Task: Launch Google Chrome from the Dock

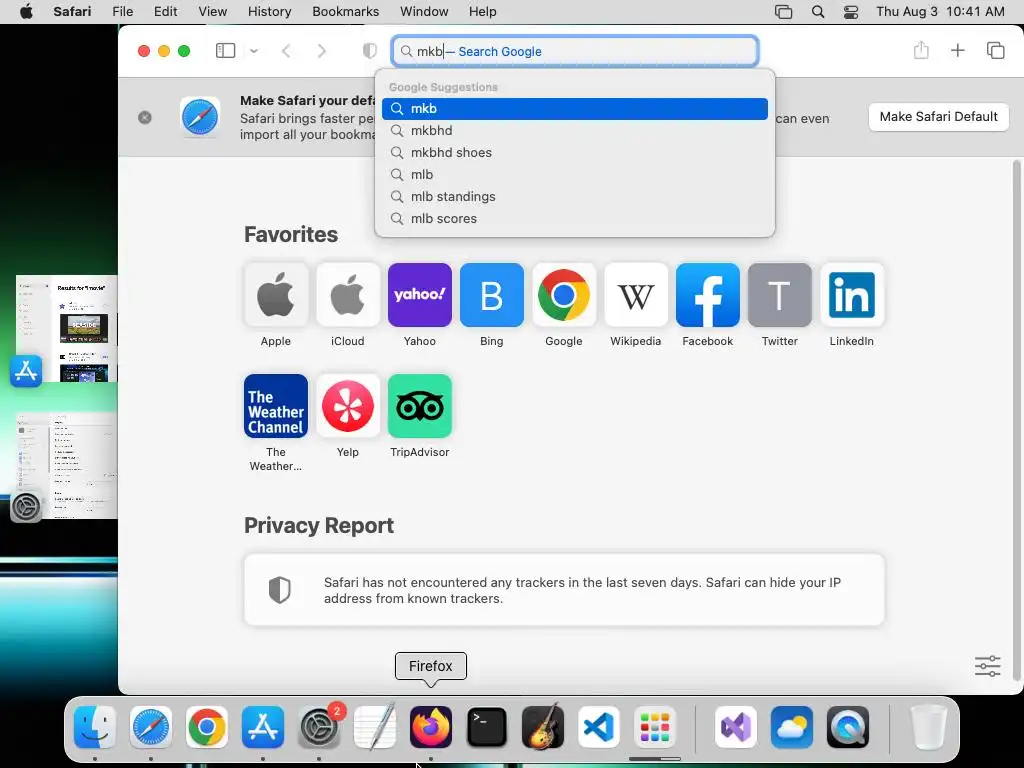Action: click(206, 727)
